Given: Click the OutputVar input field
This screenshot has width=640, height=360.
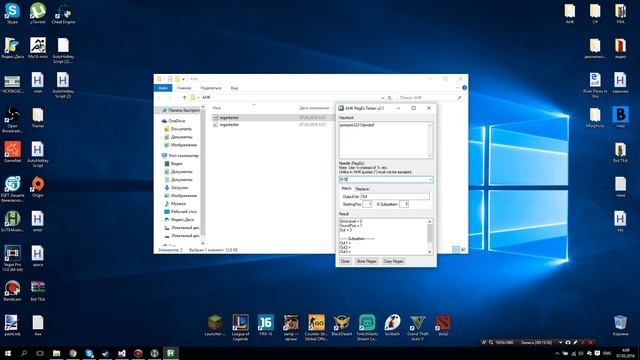Looking at the screenshot, I should click(x=395, y=197).
